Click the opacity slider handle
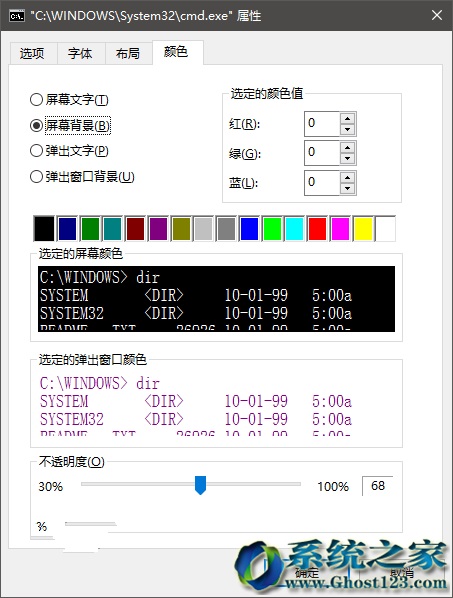Image resolution: width=453 pixels, height=598 pixels. (x=200, y=485)
